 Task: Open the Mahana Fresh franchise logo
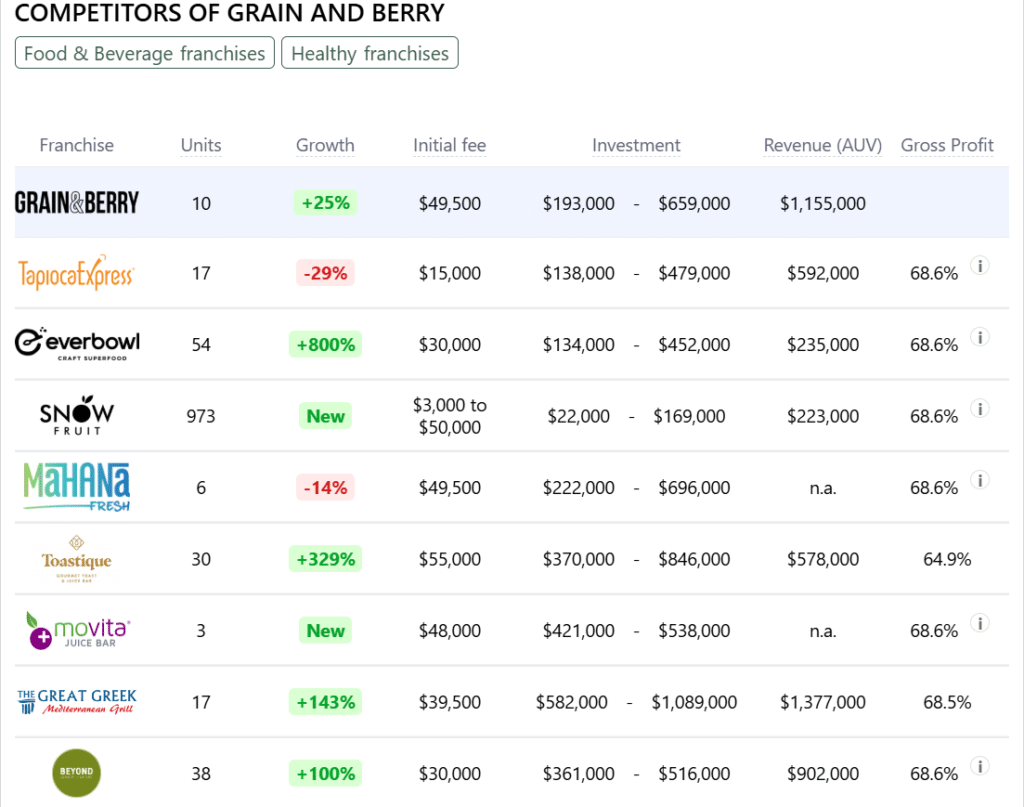pos(76,487)
